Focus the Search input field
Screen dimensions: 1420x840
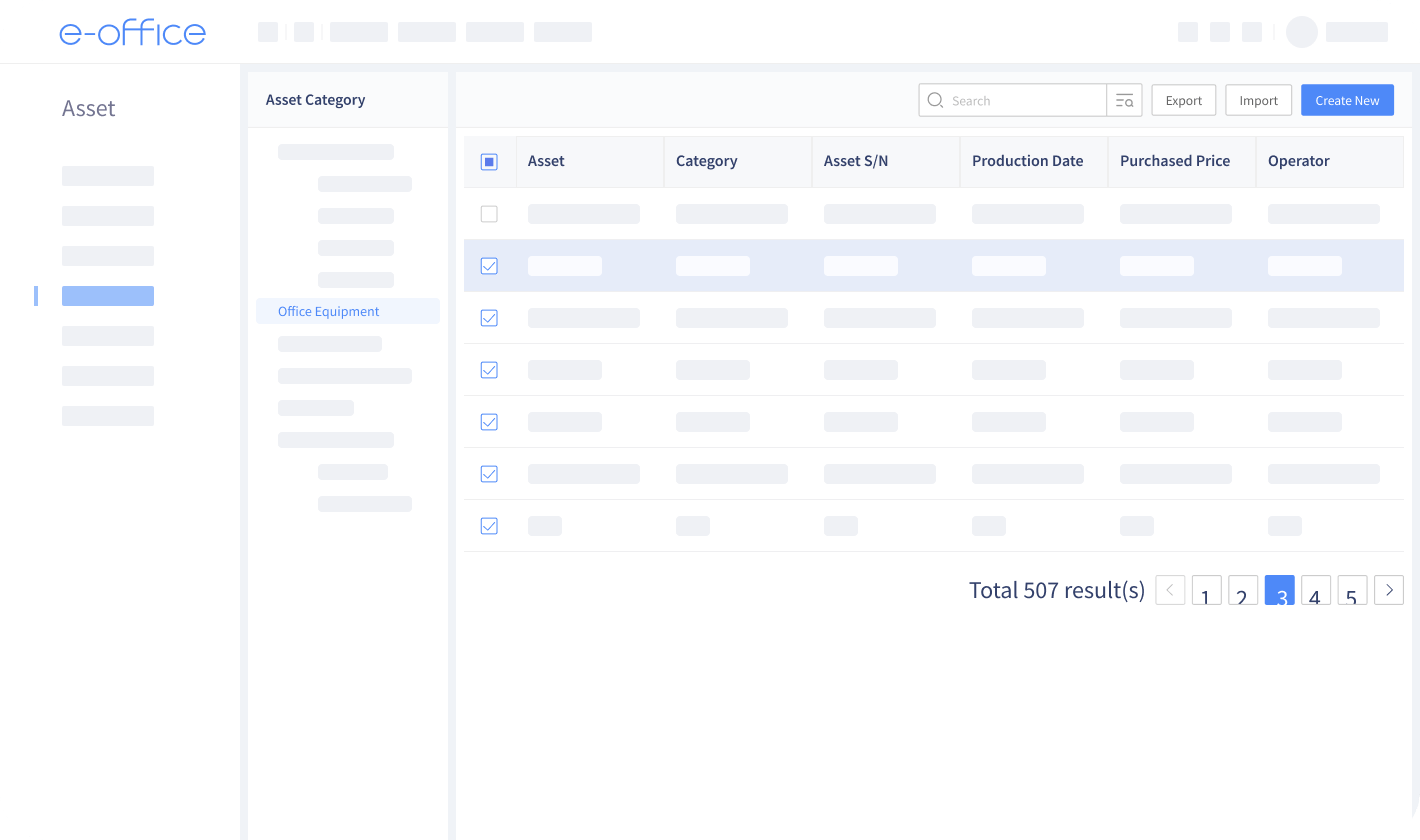(1012, 100)
